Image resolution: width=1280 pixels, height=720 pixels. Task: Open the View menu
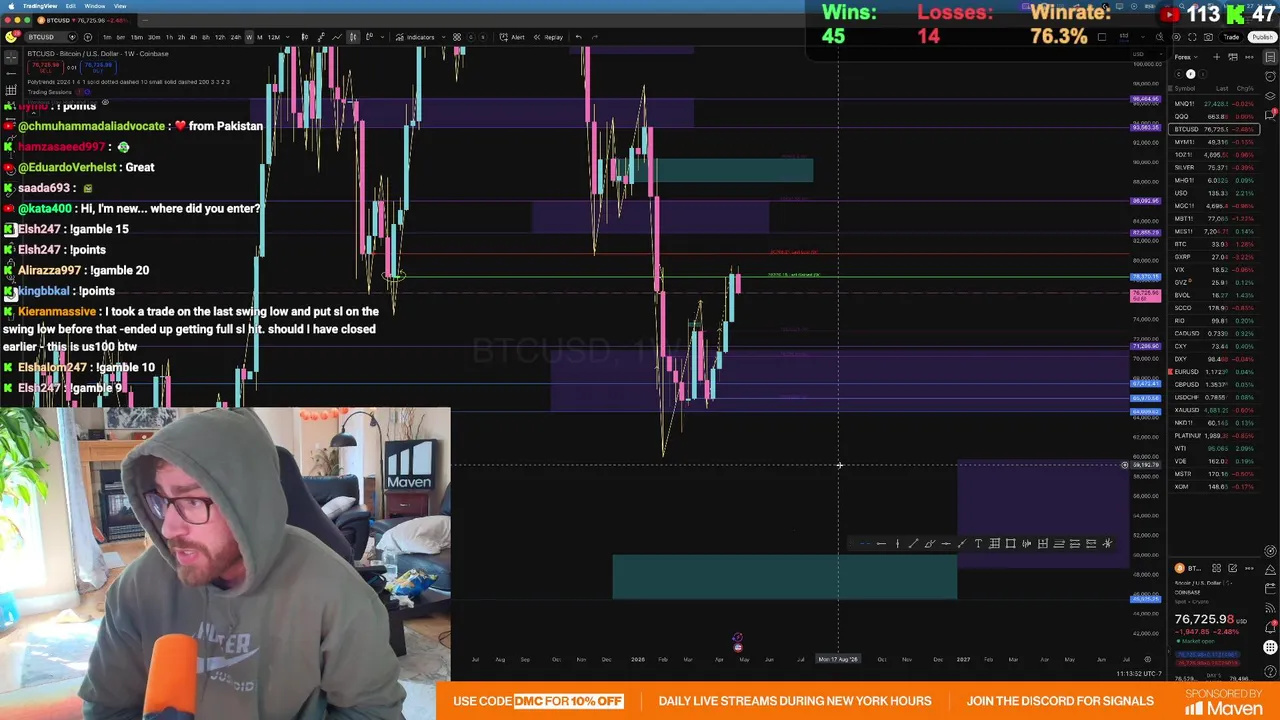[120, 6]
